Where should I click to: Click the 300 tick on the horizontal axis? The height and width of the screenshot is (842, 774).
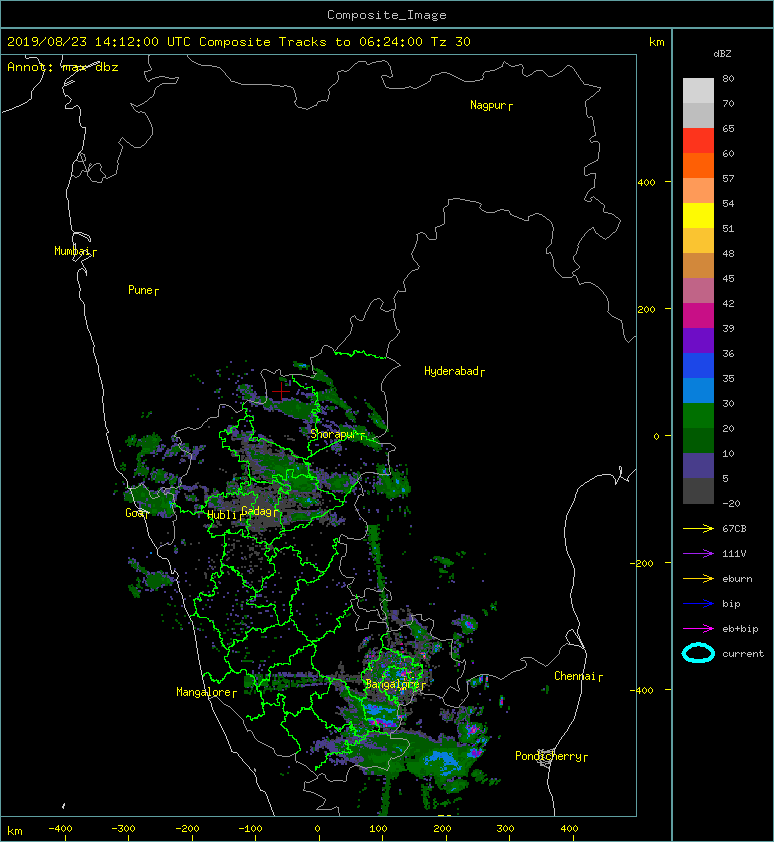tap(505, 829)
